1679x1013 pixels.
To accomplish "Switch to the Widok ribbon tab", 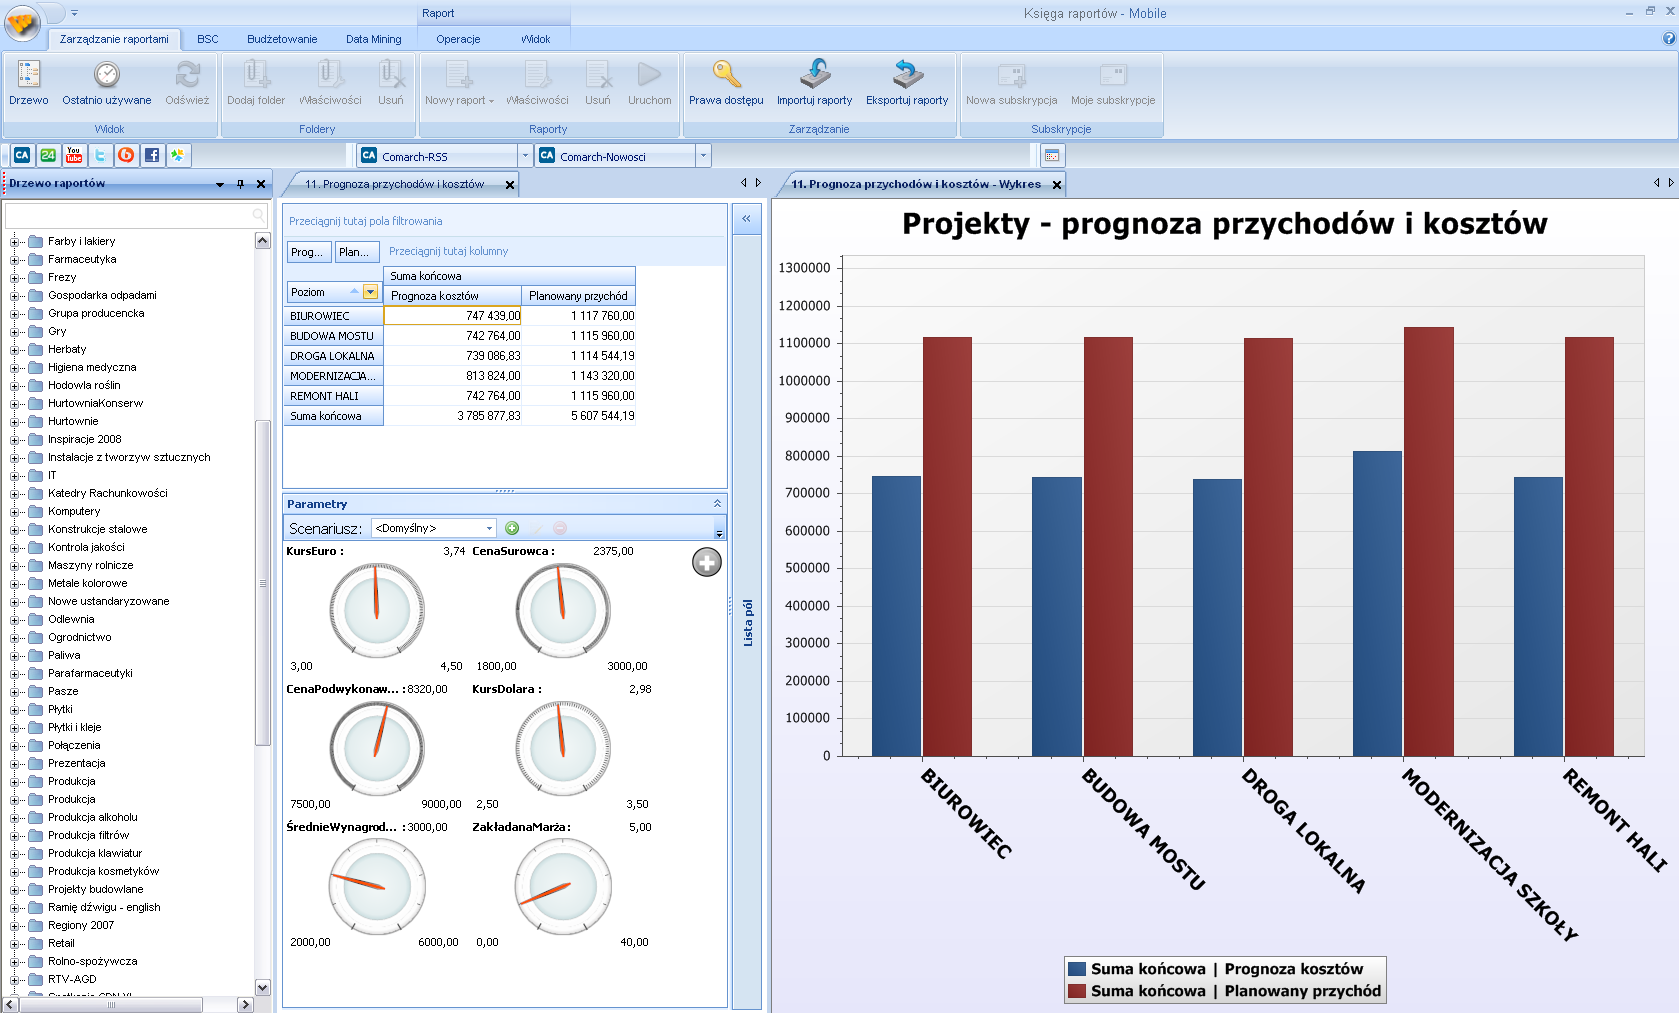I will 535,39.
